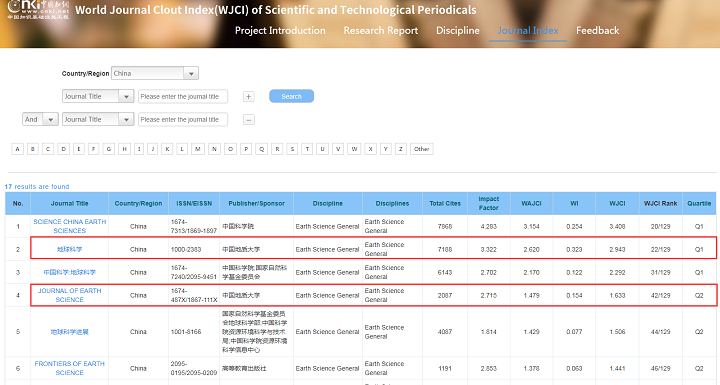Click the Quartile column header
Viewport: 720px width, 385px height.
point(699,203)
